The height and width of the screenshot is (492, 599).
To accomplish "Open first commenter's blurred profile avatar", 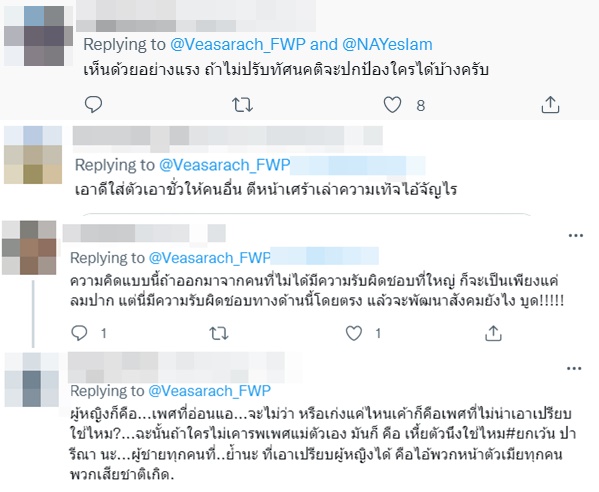I will [x=39, y=36].
